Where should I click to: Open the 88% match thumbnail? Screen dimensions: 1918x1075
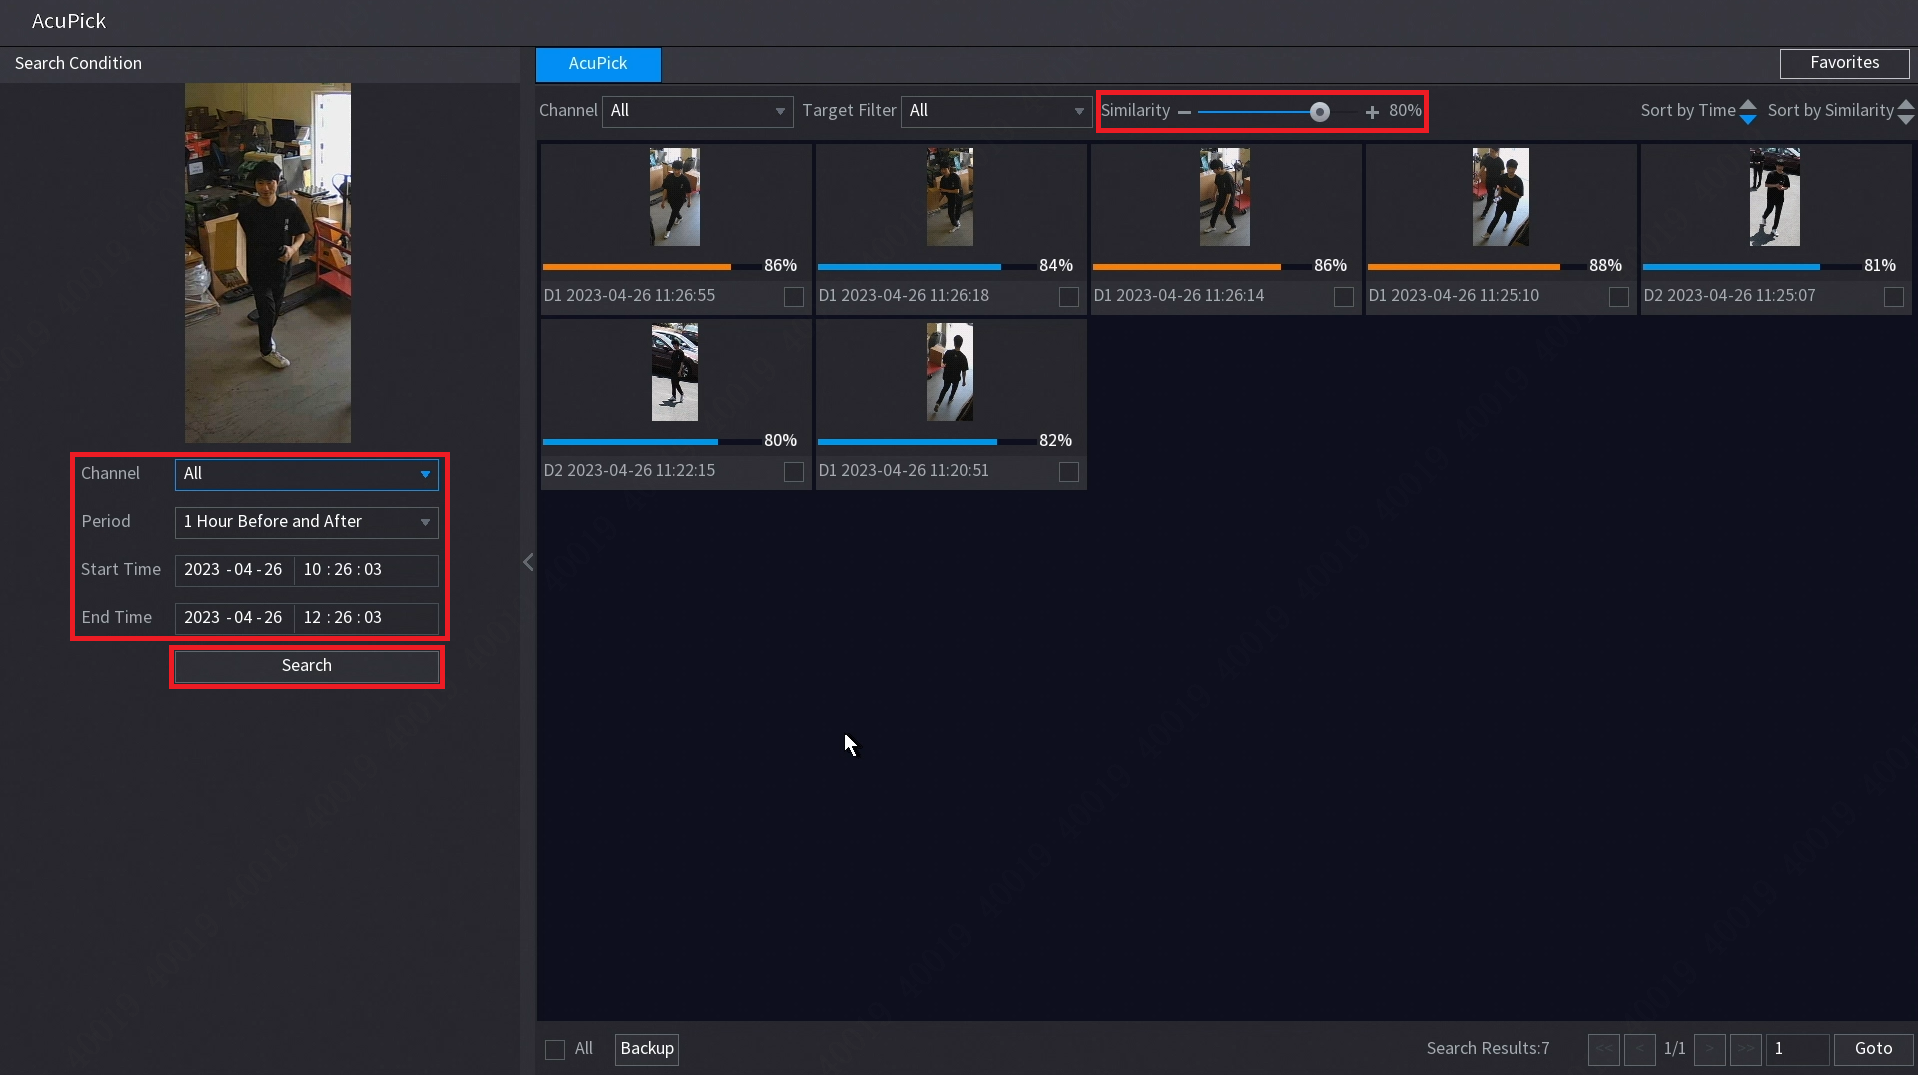pyautogui.click(x=1500, y=197)
